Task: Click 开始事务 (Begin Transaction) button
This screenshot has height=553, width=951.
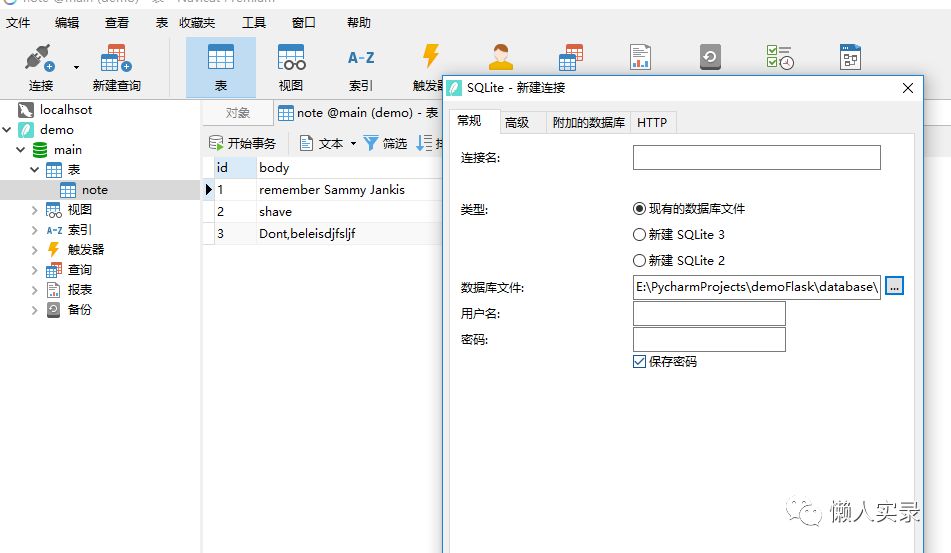Action: pos(242,143)
